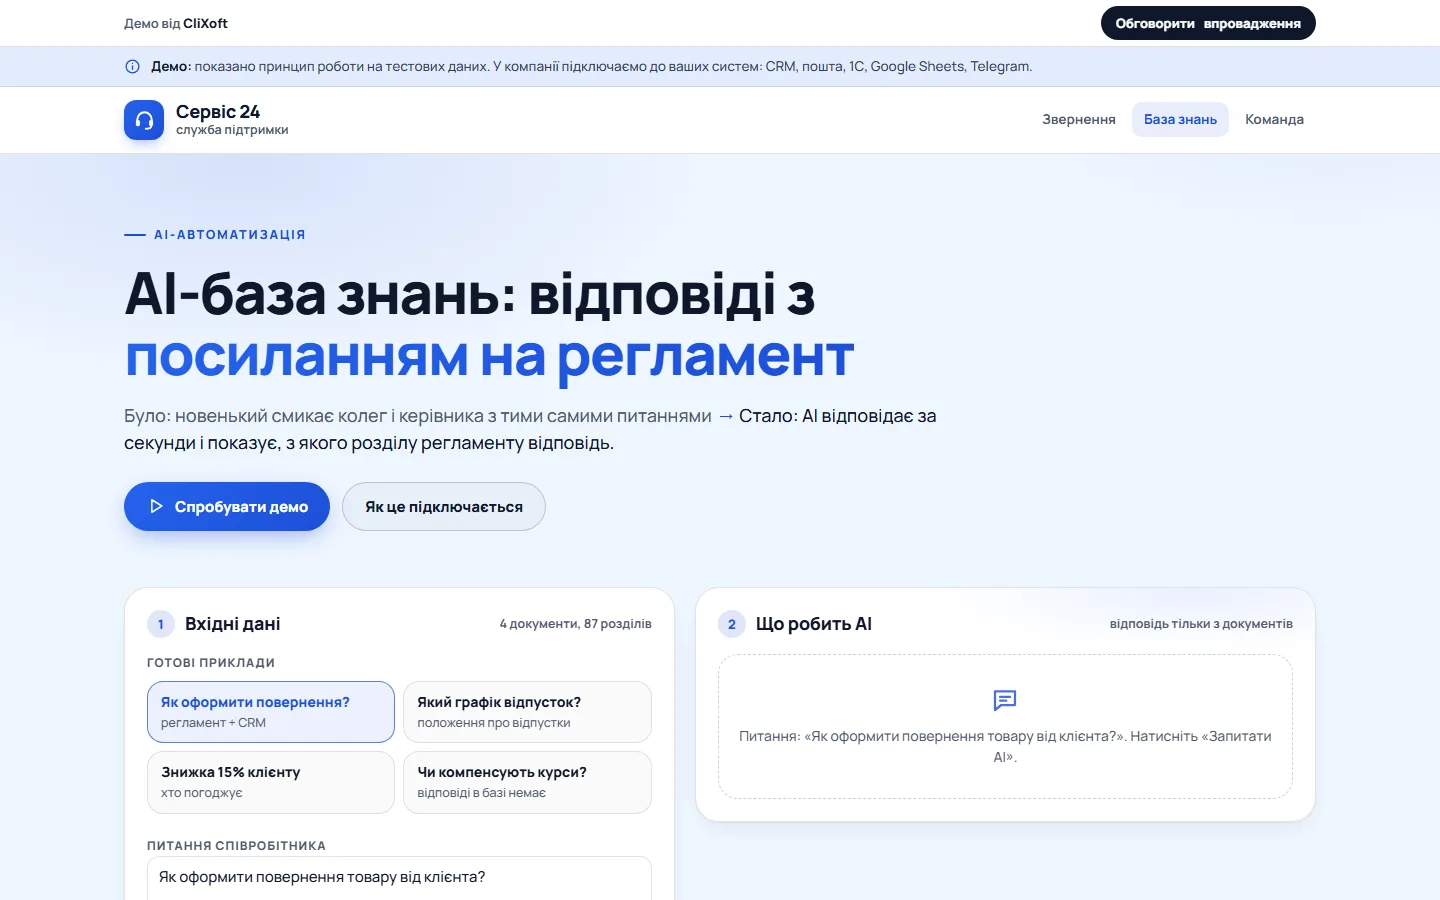Choose example Який графік відпусток?
This screenshot has height=900, width=1440.
coord(527,712)
